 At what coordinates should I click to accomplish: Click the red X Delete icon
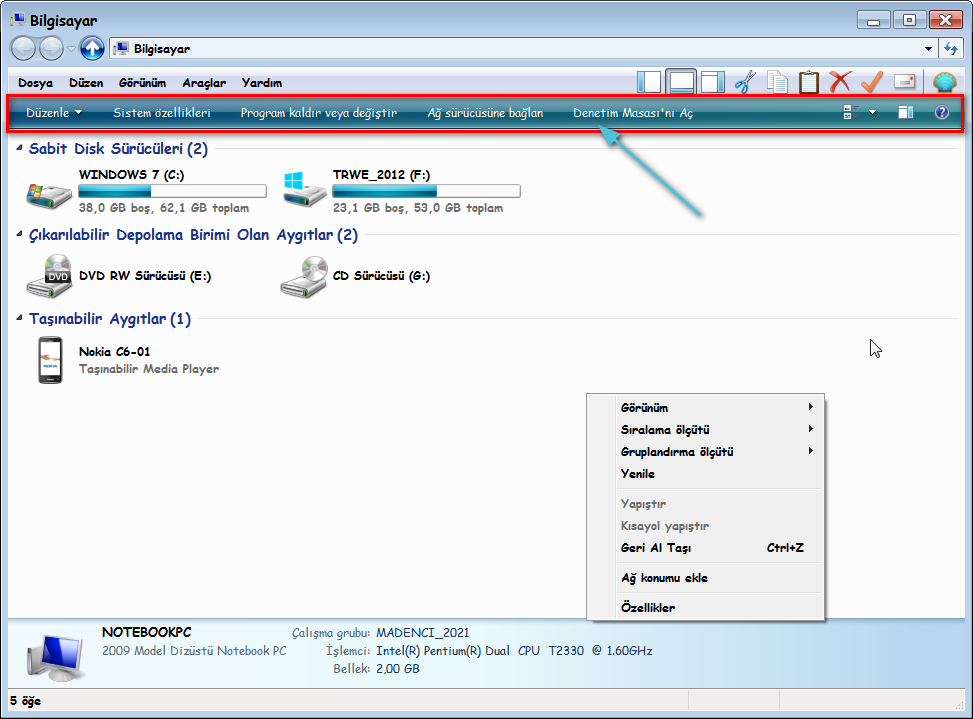840,82
